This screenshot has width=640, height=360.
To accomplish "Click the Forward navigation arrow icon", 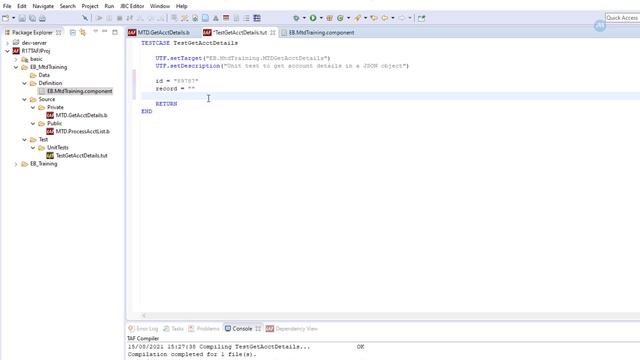I will [402, 18].
